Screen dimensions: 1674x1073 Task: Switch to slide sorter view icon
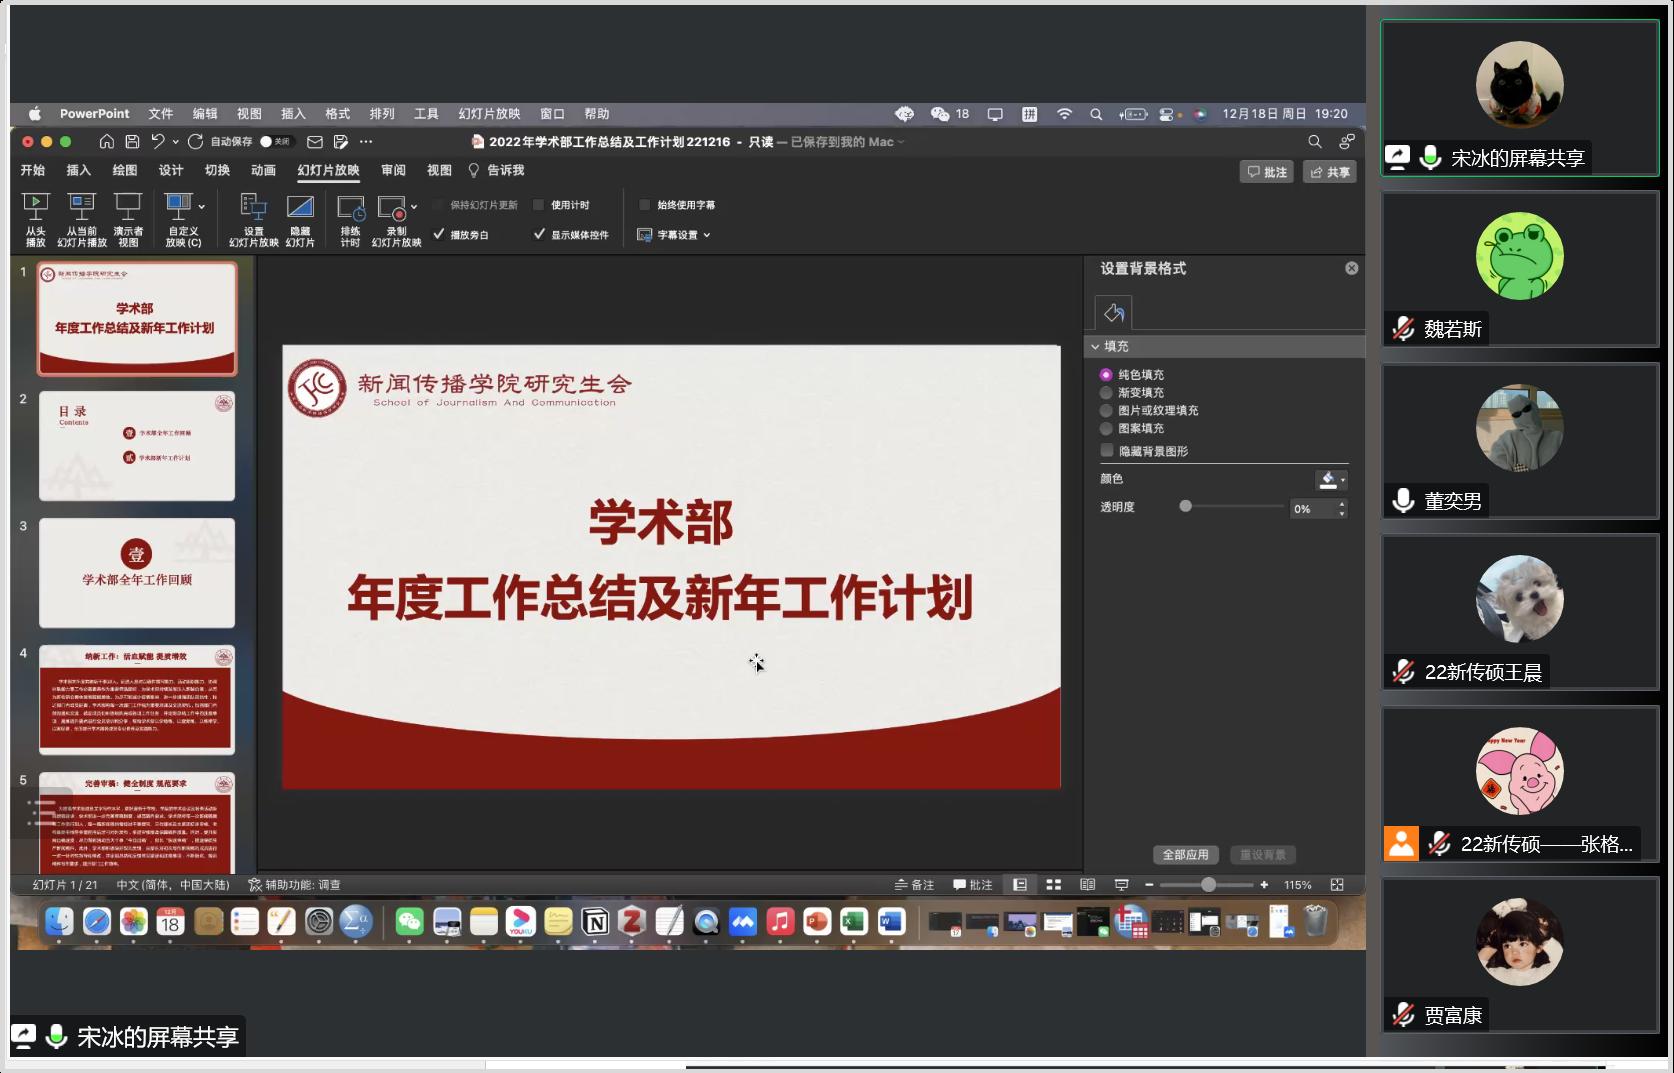1053,885
